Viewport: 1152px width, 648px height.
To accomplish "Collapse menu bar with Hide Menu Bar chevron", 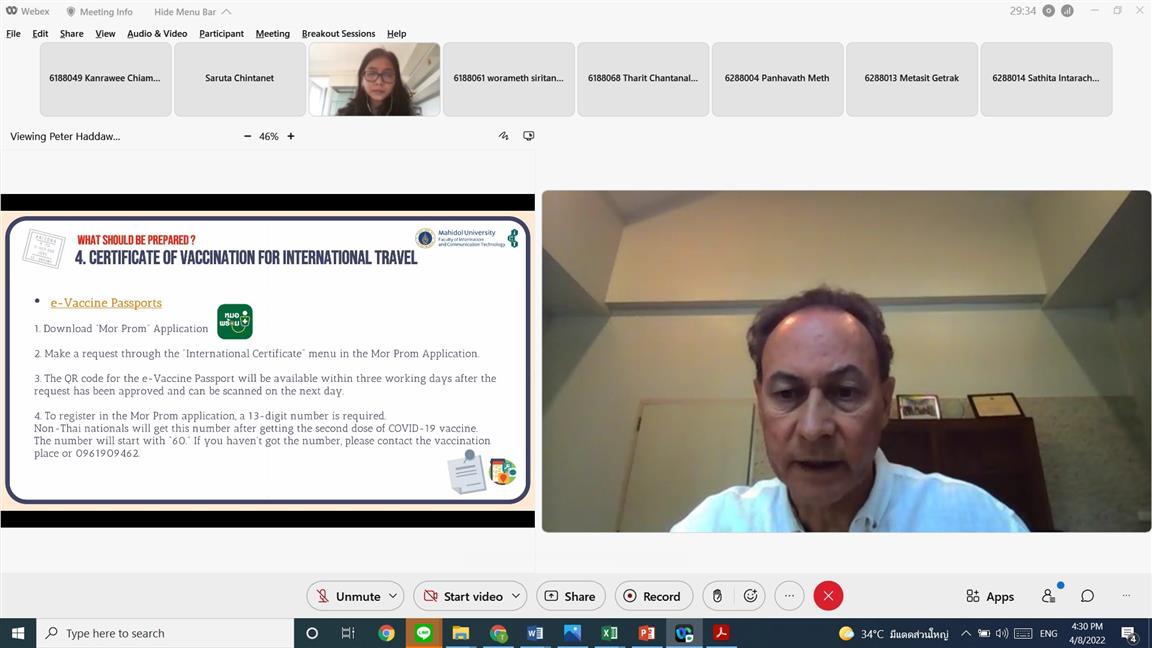I will 227,12.
